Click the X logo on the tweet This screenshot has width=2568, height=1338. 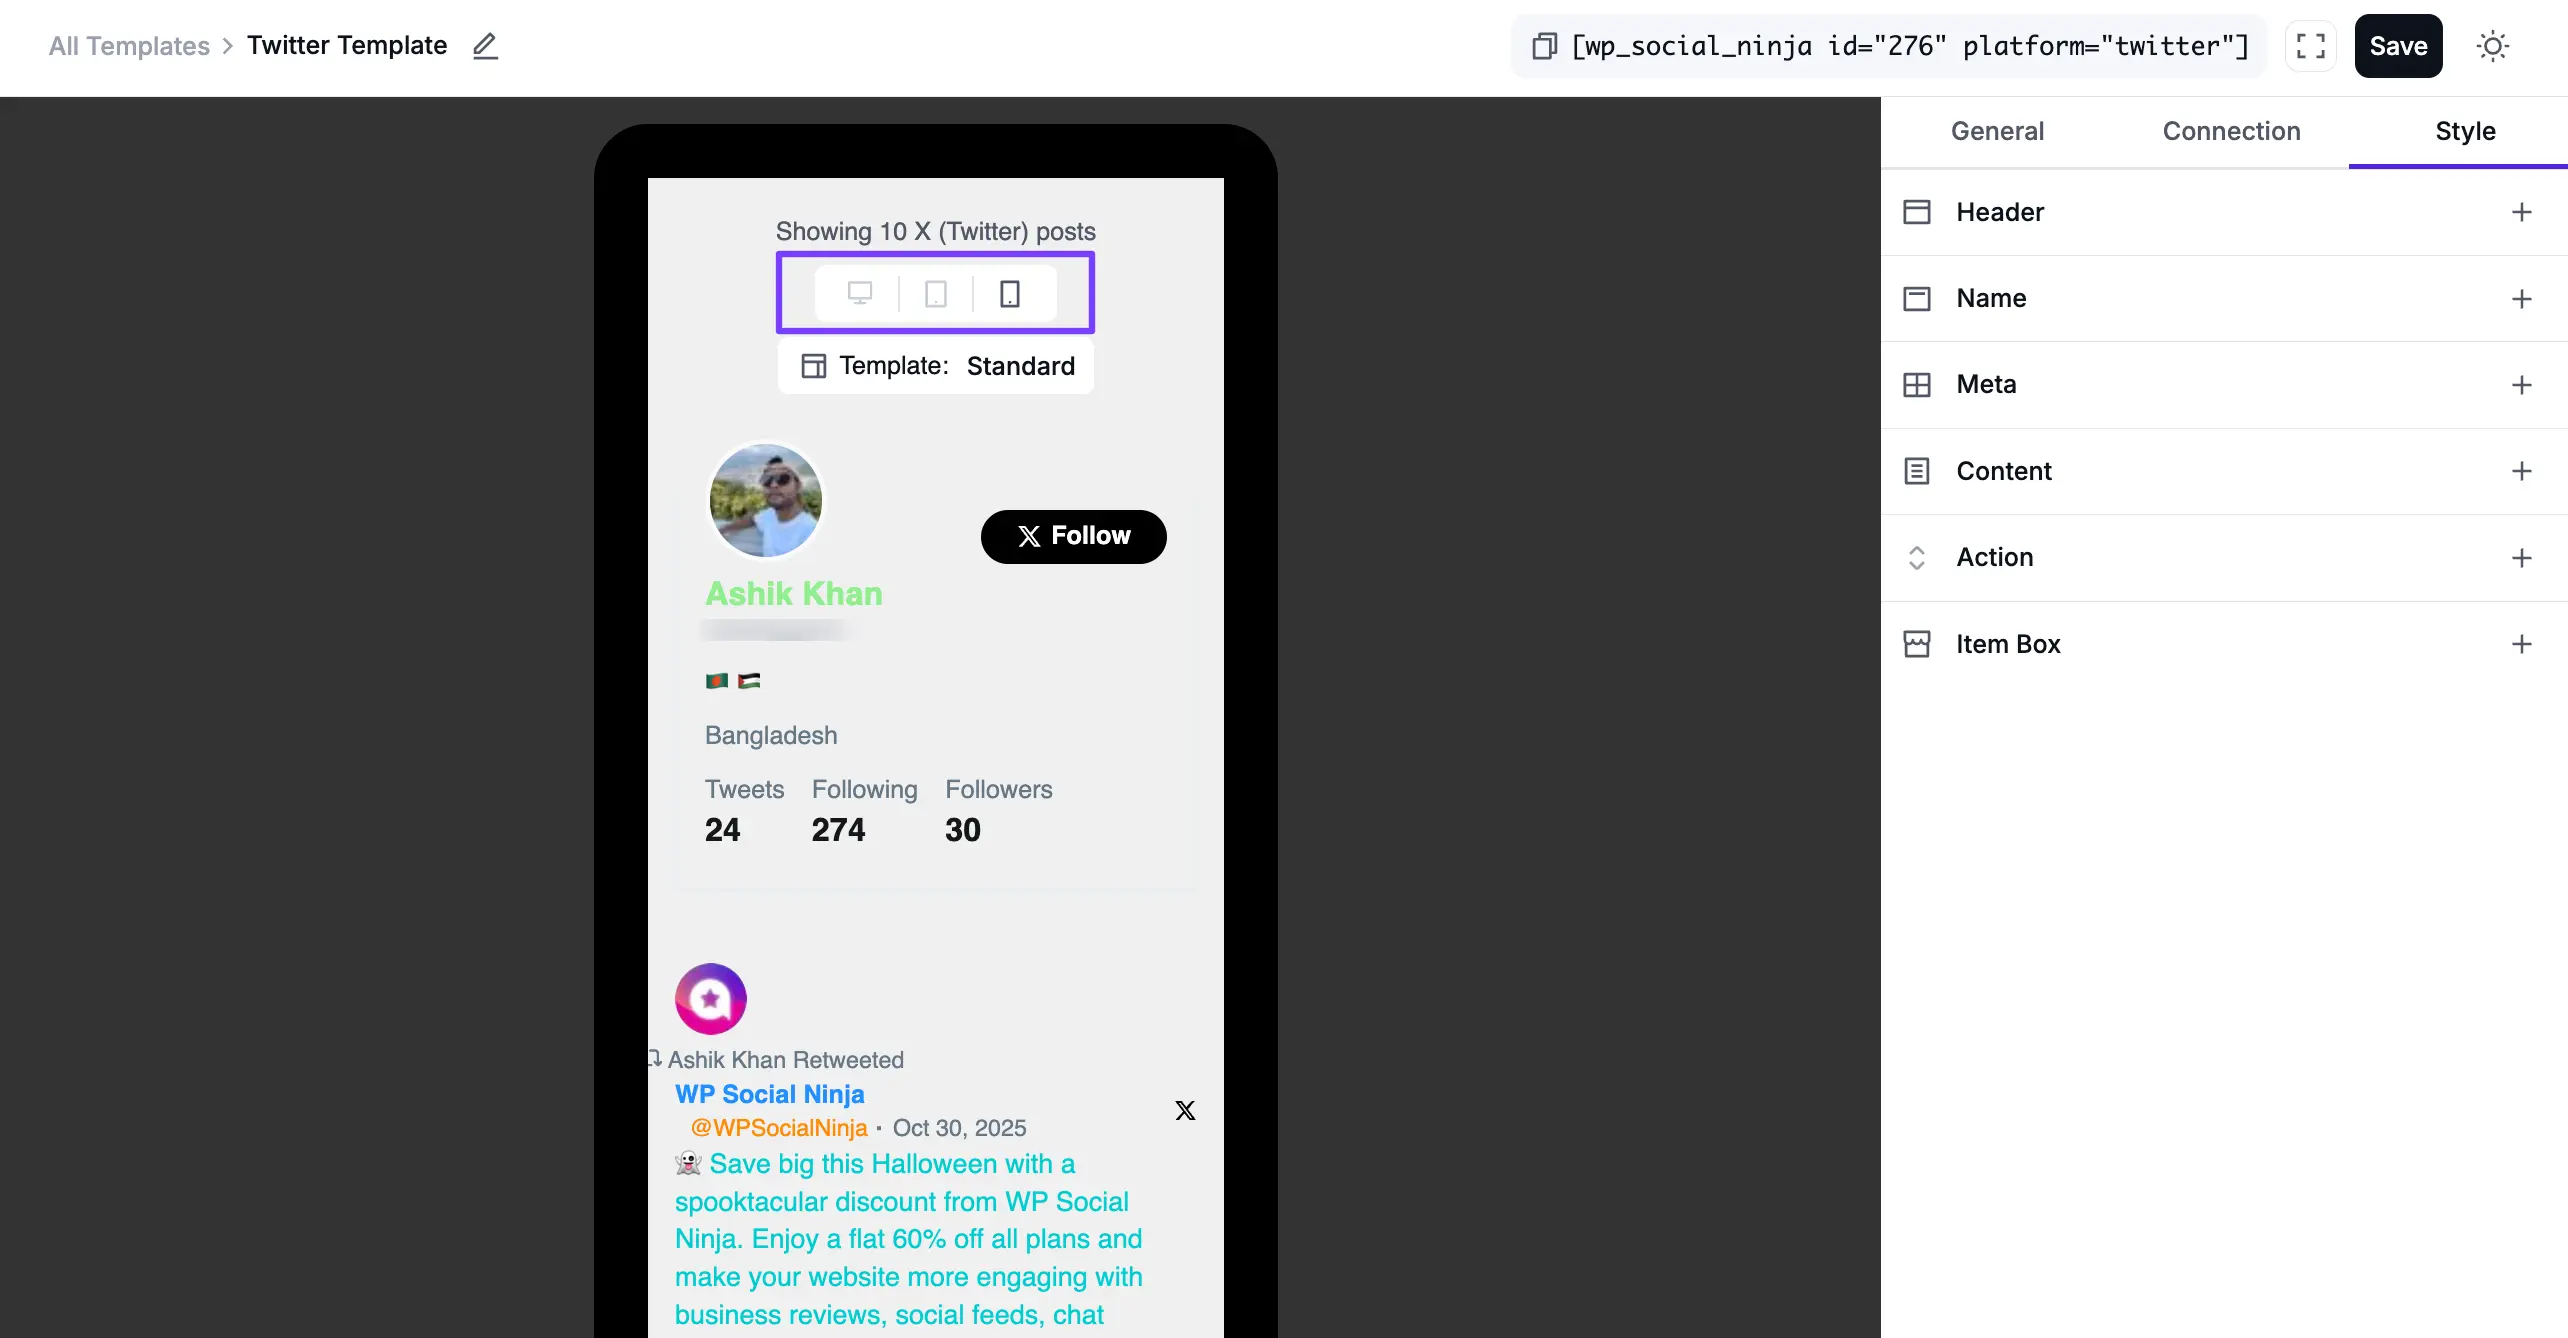1185,1110
